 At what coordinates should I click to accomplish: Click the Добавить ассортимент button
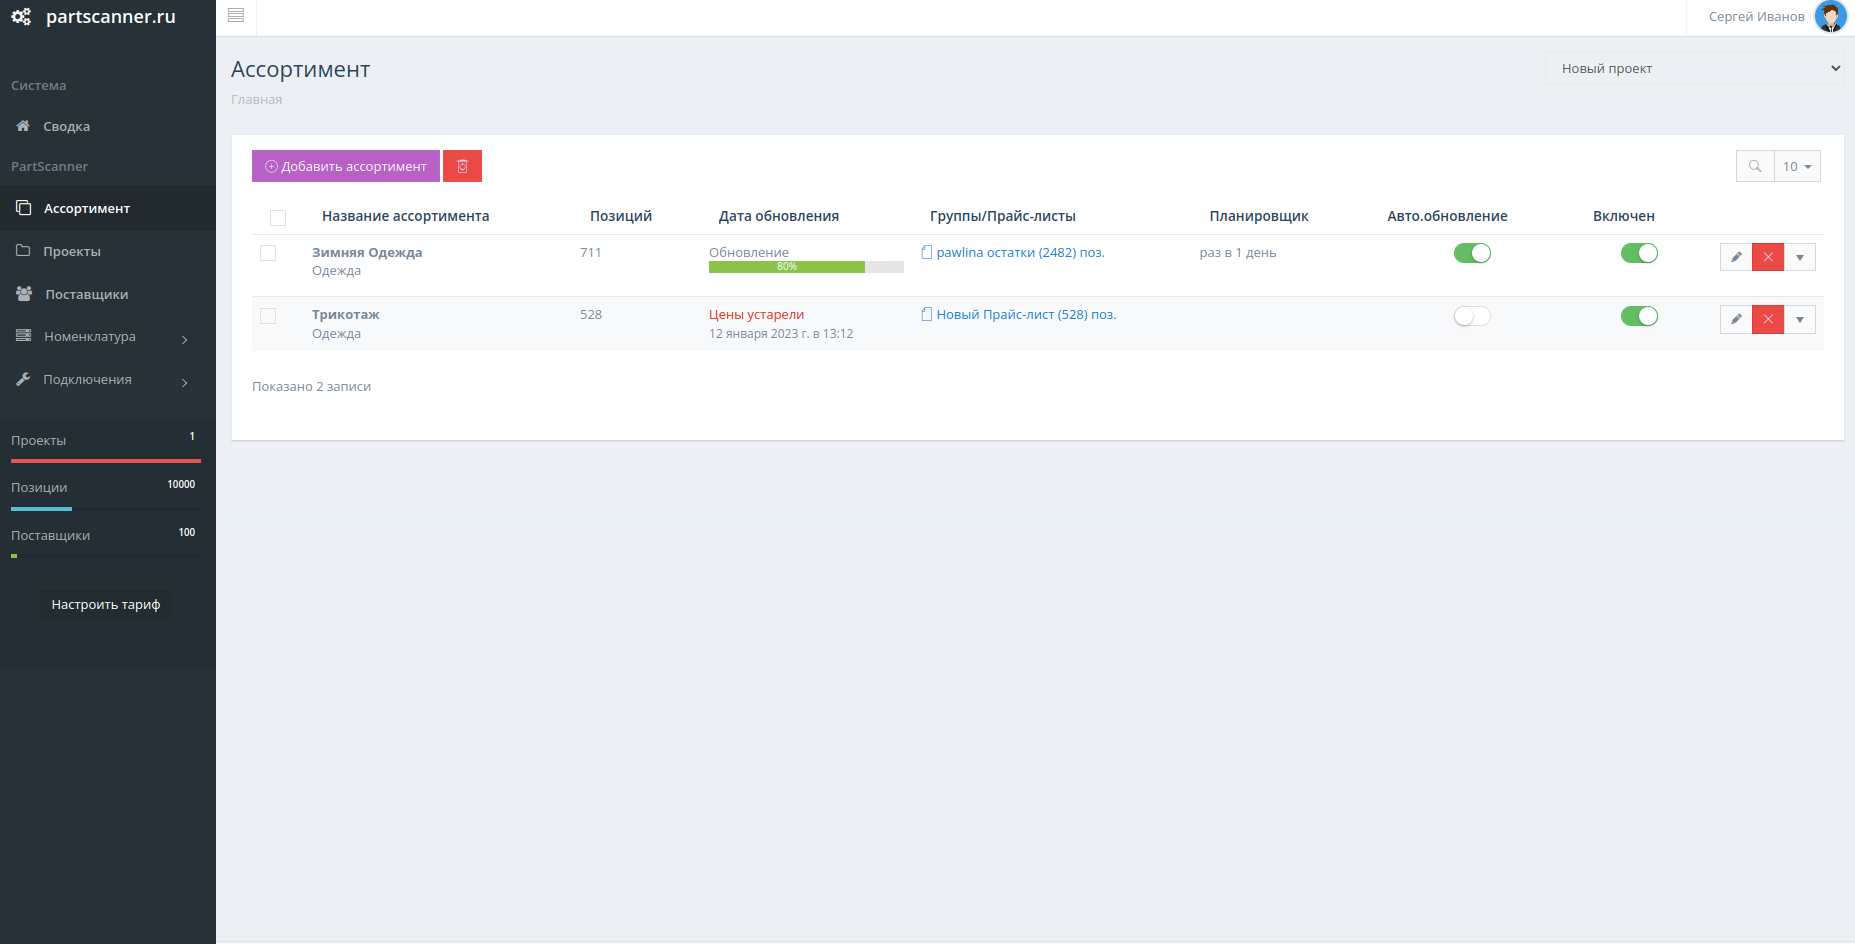pyautogui.click(x=345, y=166)
